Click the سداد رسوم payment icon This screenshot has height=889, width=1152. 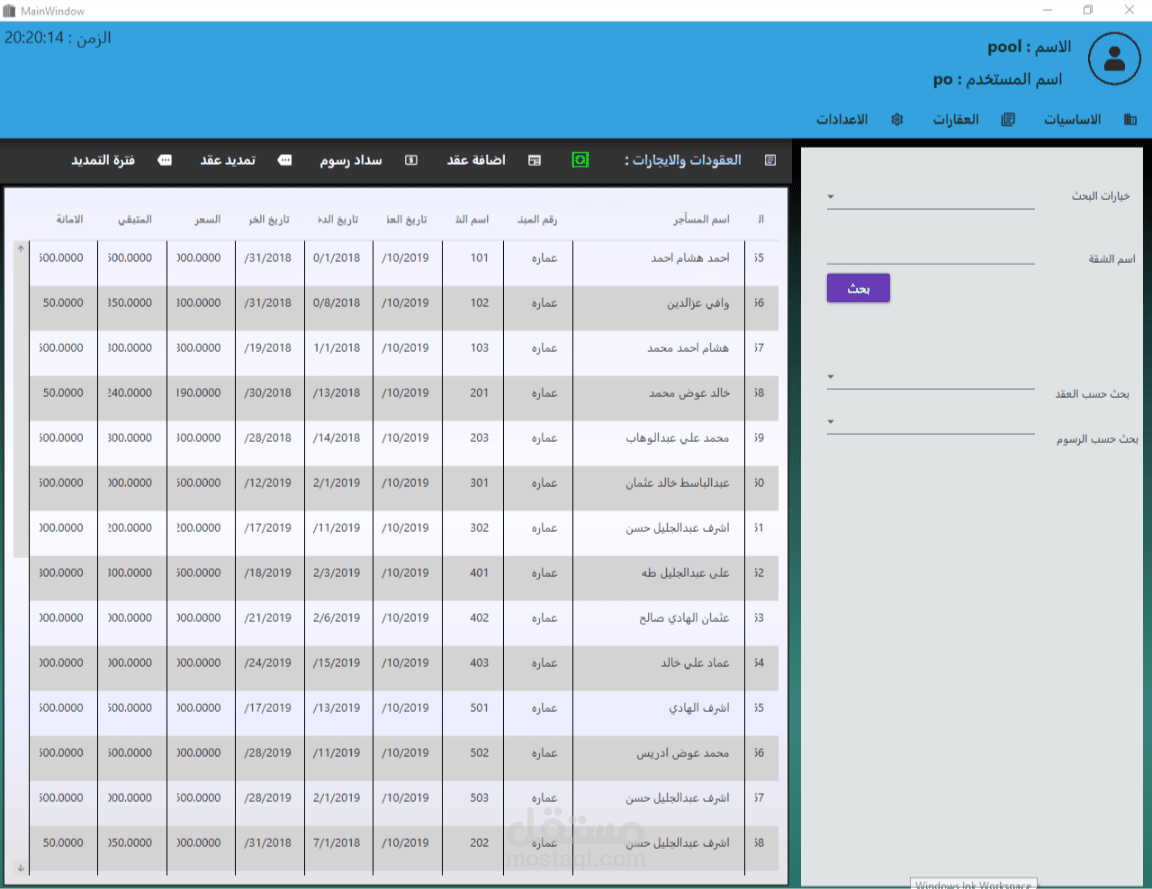pos(411,160)
